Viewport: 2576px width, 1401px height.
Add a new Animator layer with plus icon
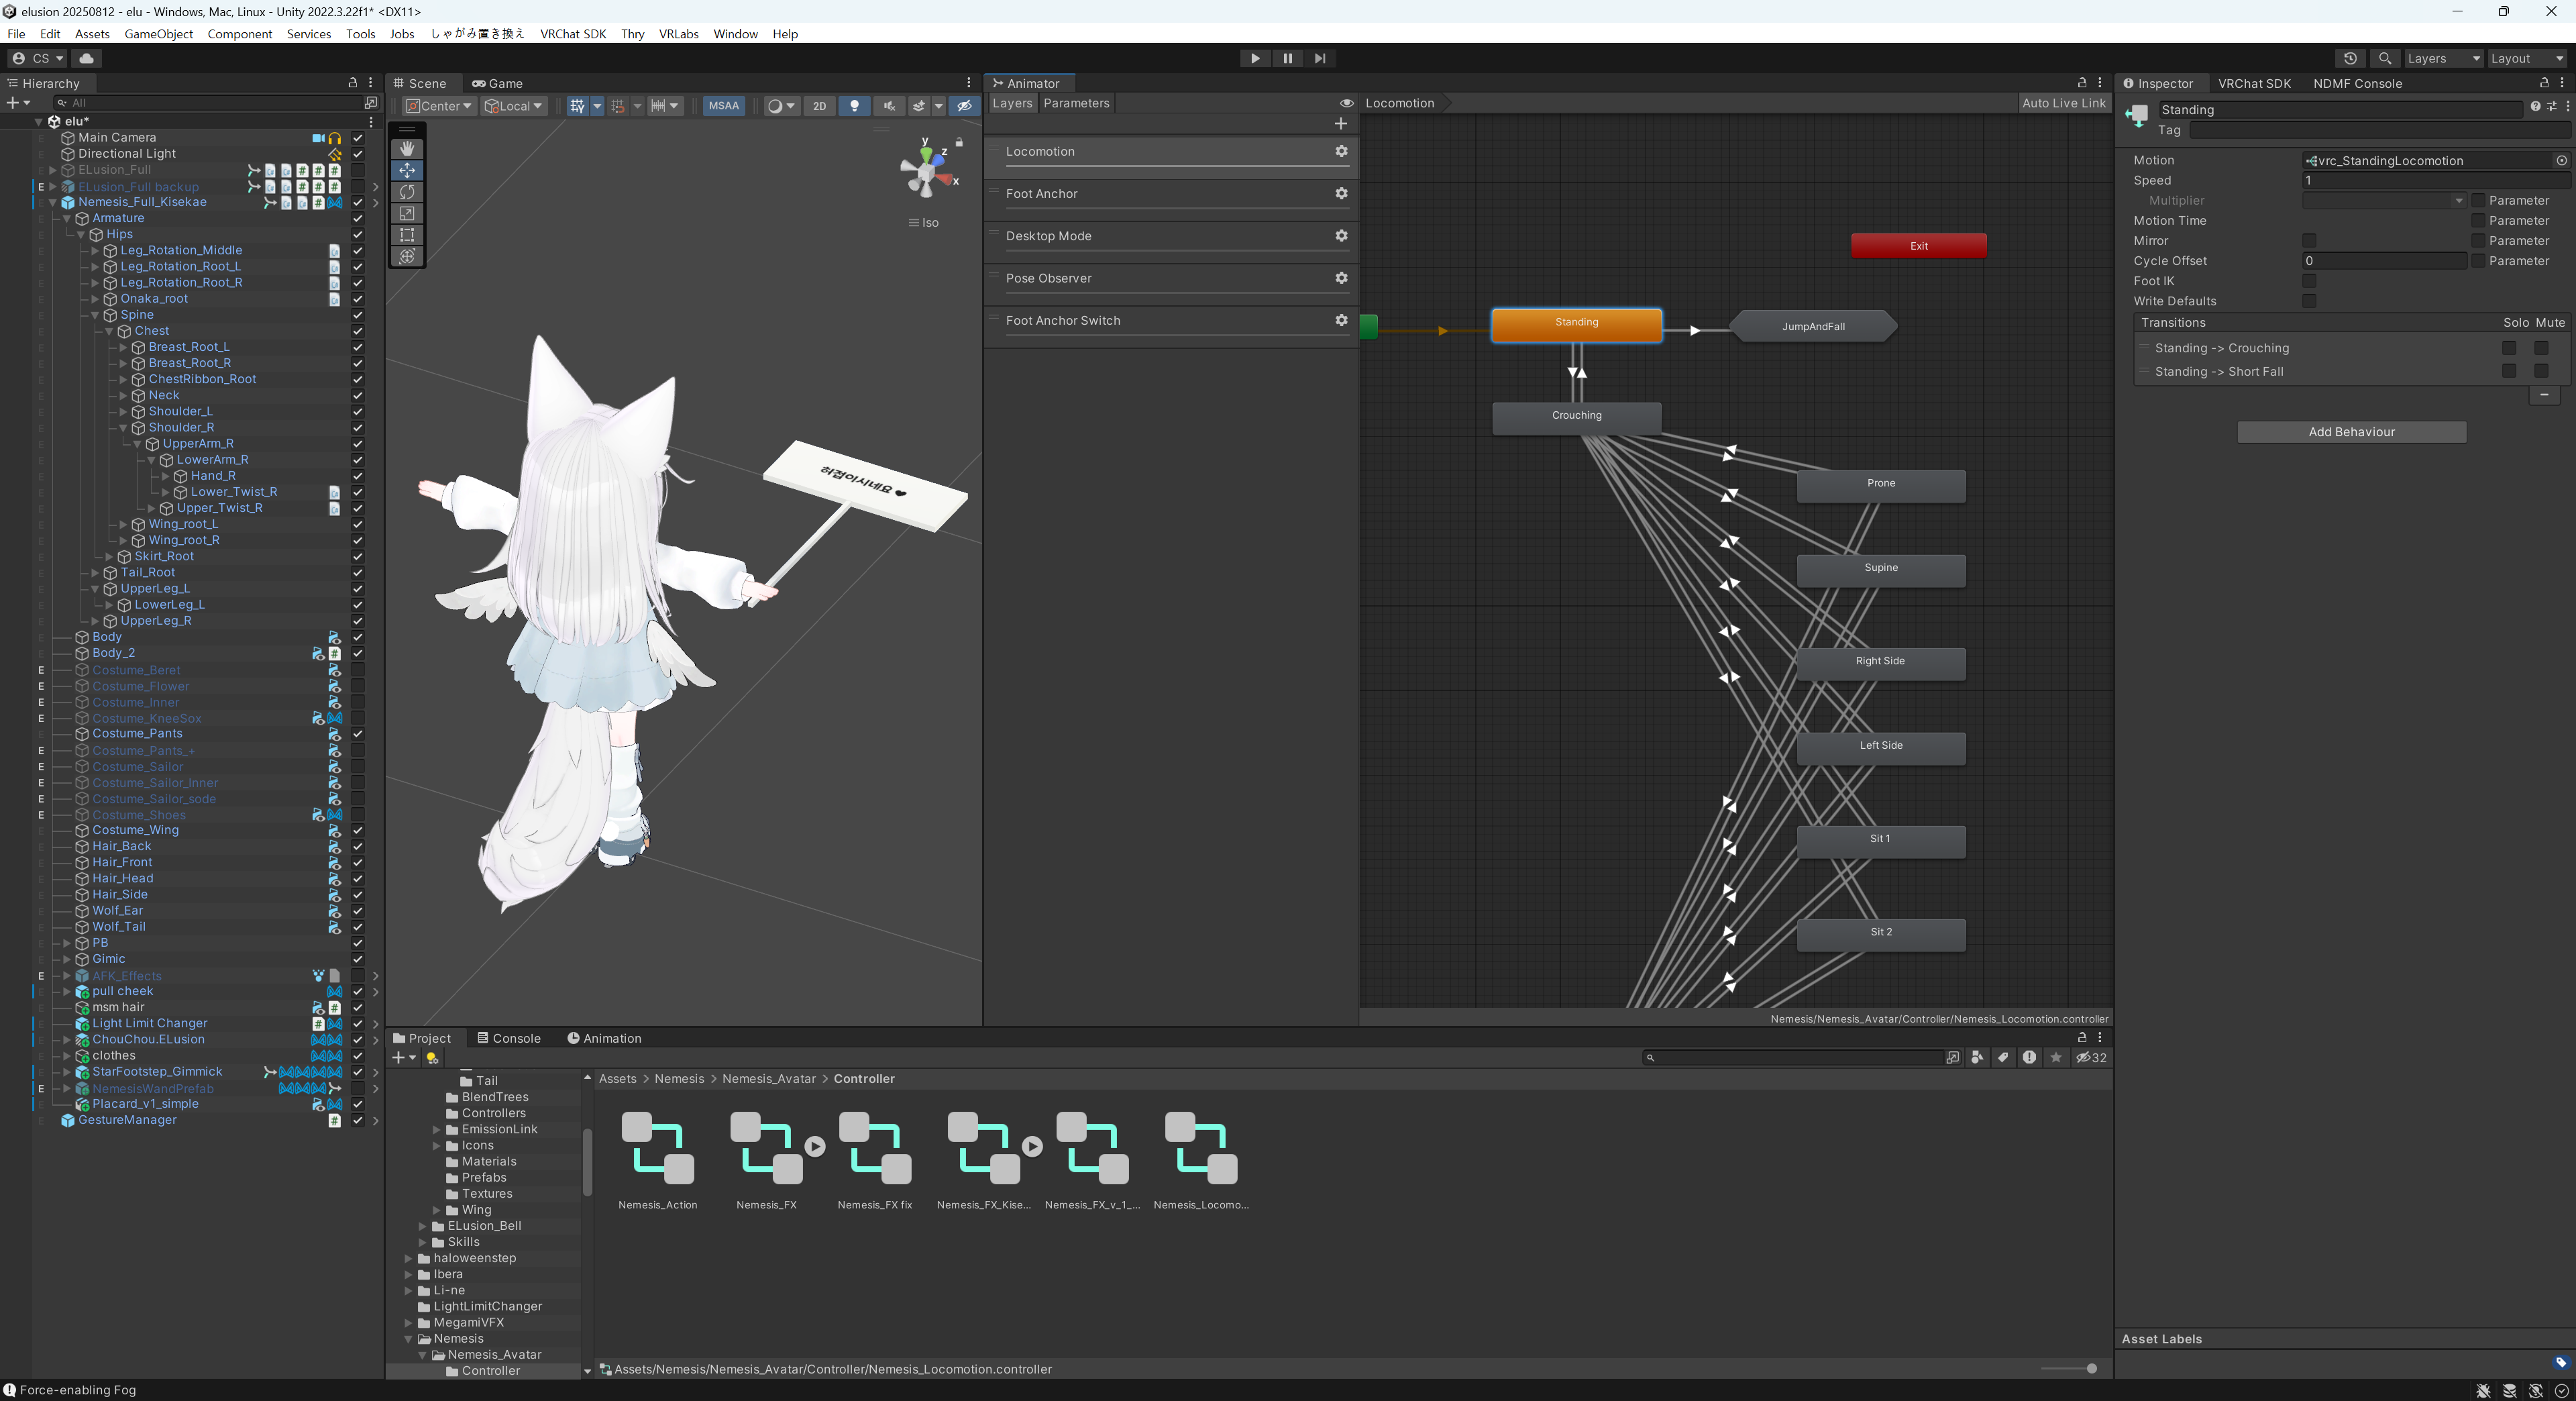(1340, 124)
